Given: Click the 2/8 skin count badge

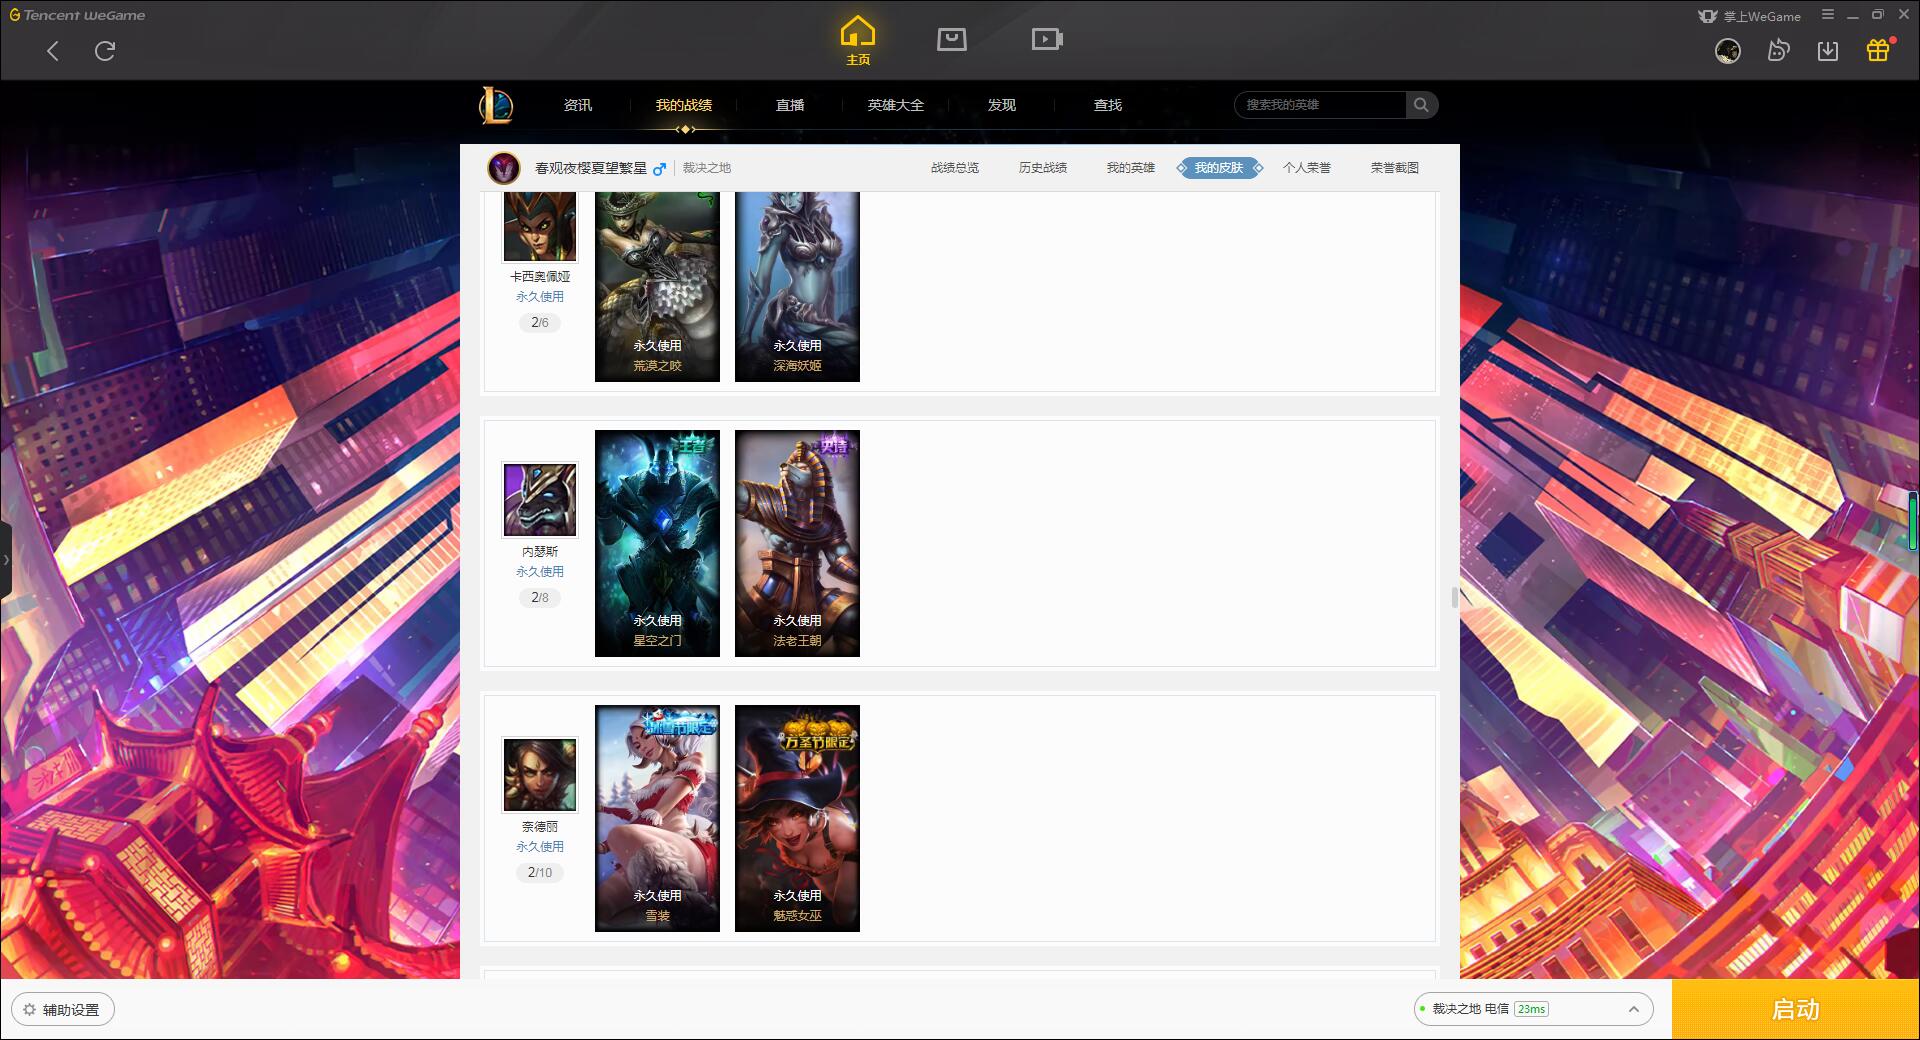Looking at the screenshot, I should [540, 597].
